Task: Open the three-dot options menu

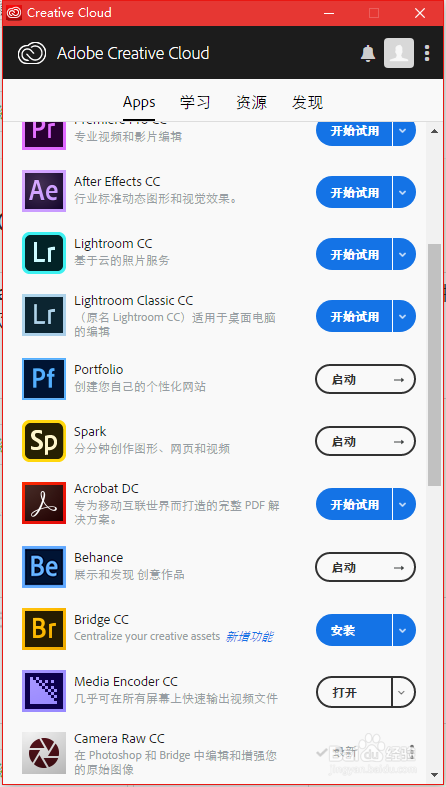Action: (x=427, y=53)
